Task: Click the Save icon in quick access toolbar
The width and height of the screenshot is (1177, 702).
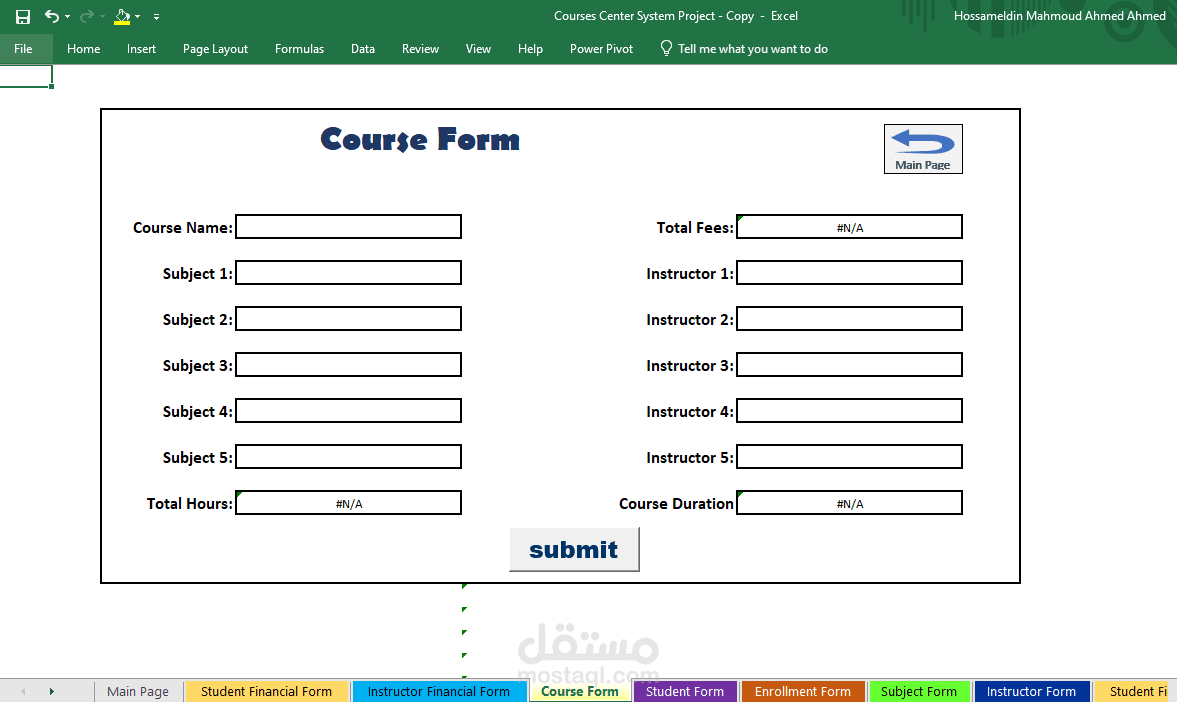Action: (23, 17)
